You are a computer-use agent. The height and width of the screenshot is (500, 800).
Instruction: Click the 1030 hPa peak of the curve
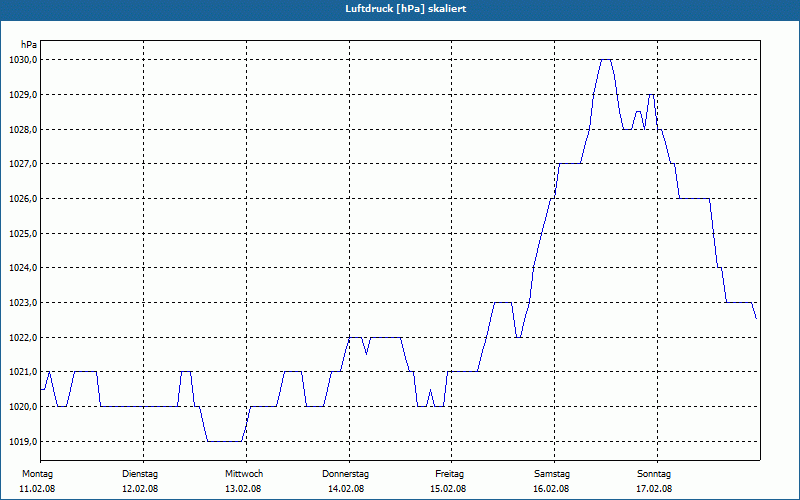[606, 60]
